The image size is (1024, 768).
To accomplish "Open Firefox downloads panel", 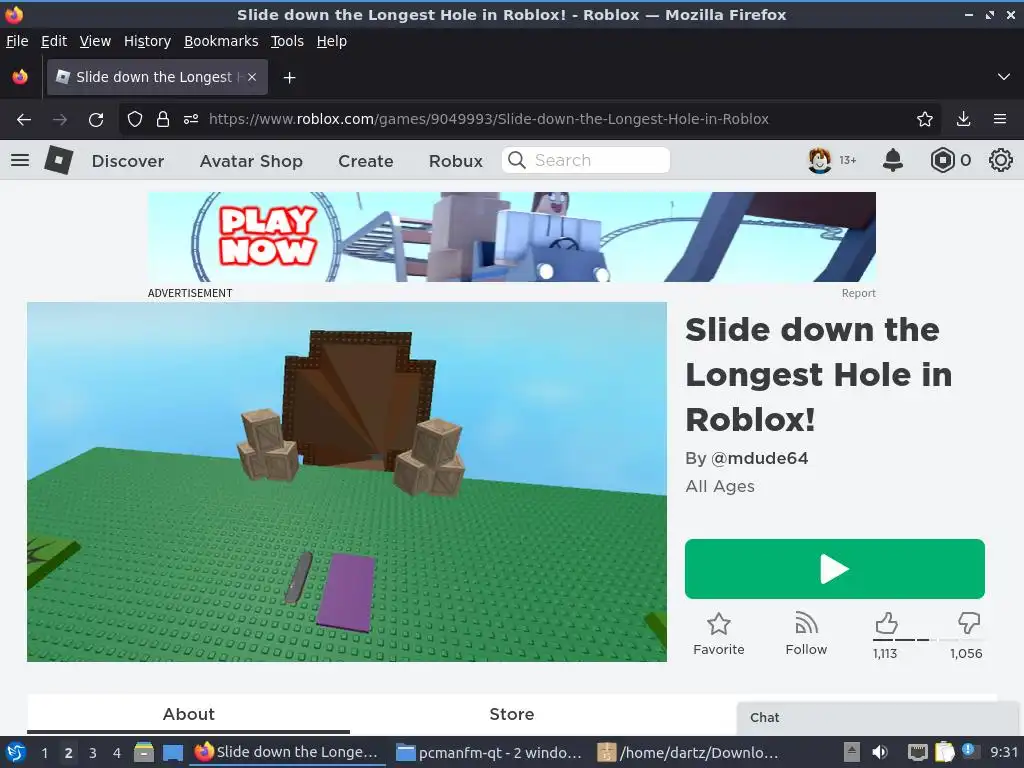I will point(963,119).
